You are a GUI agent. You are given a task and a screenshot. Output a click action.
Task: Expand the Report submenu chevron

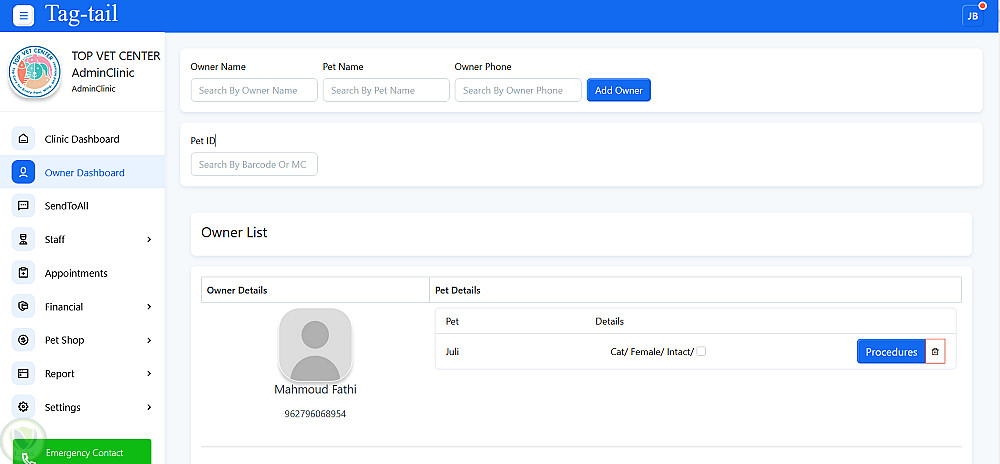[149, 373]
